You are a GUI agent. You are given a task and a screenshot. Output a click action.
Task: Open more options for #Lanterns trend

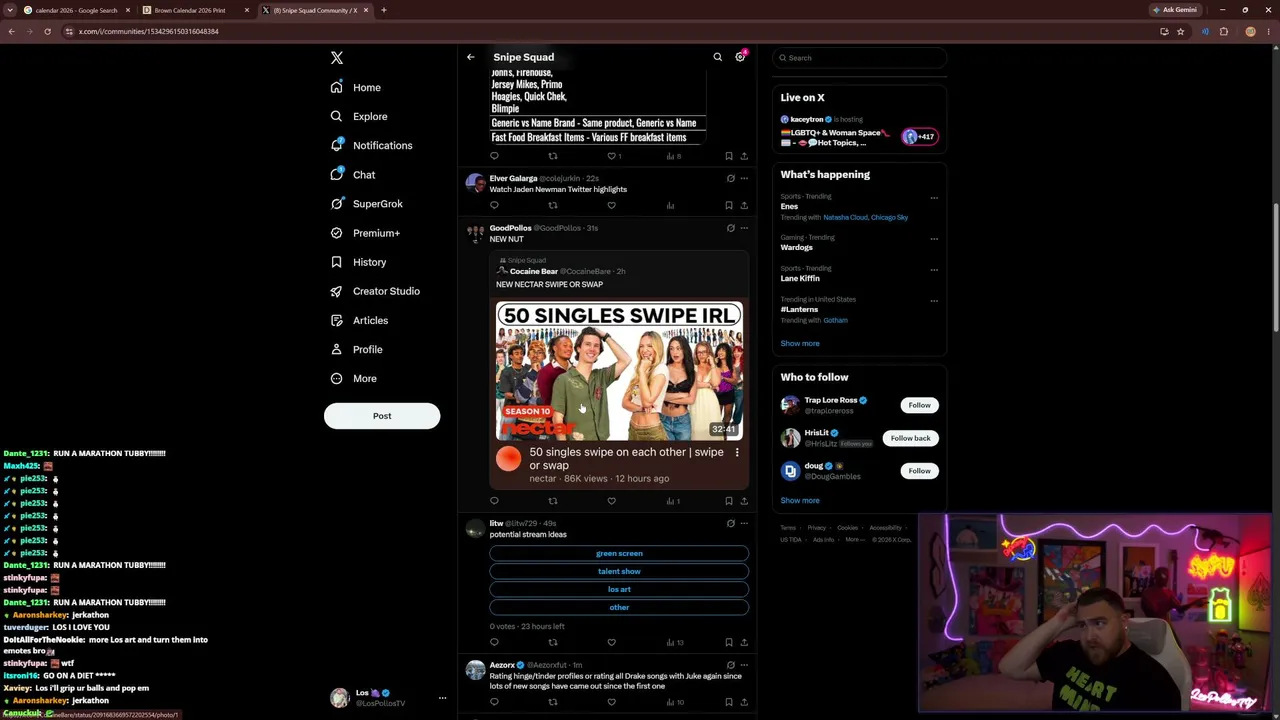[934, 300]
